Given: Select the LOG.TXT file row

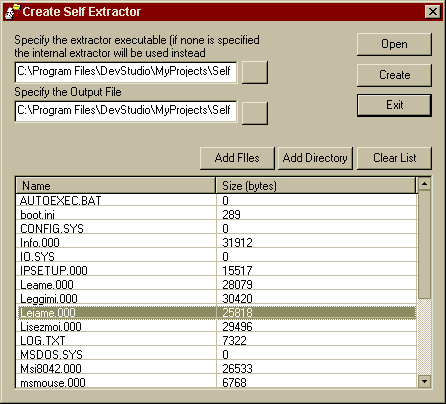Looking at the screenshot, I should (x=216, y=341).
